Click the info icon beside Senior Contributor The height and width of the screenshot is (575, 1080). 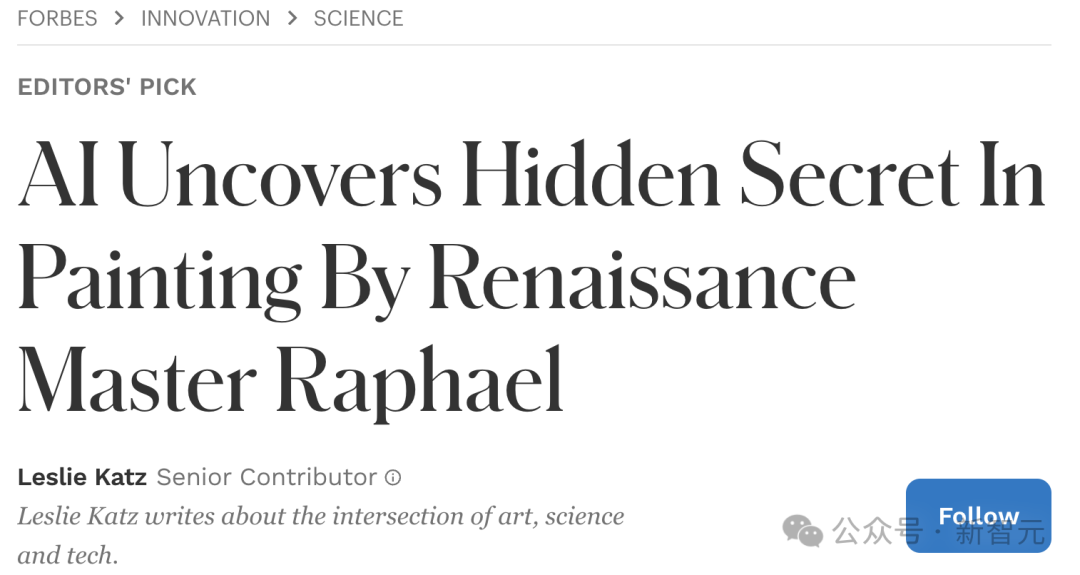point(393,478)
